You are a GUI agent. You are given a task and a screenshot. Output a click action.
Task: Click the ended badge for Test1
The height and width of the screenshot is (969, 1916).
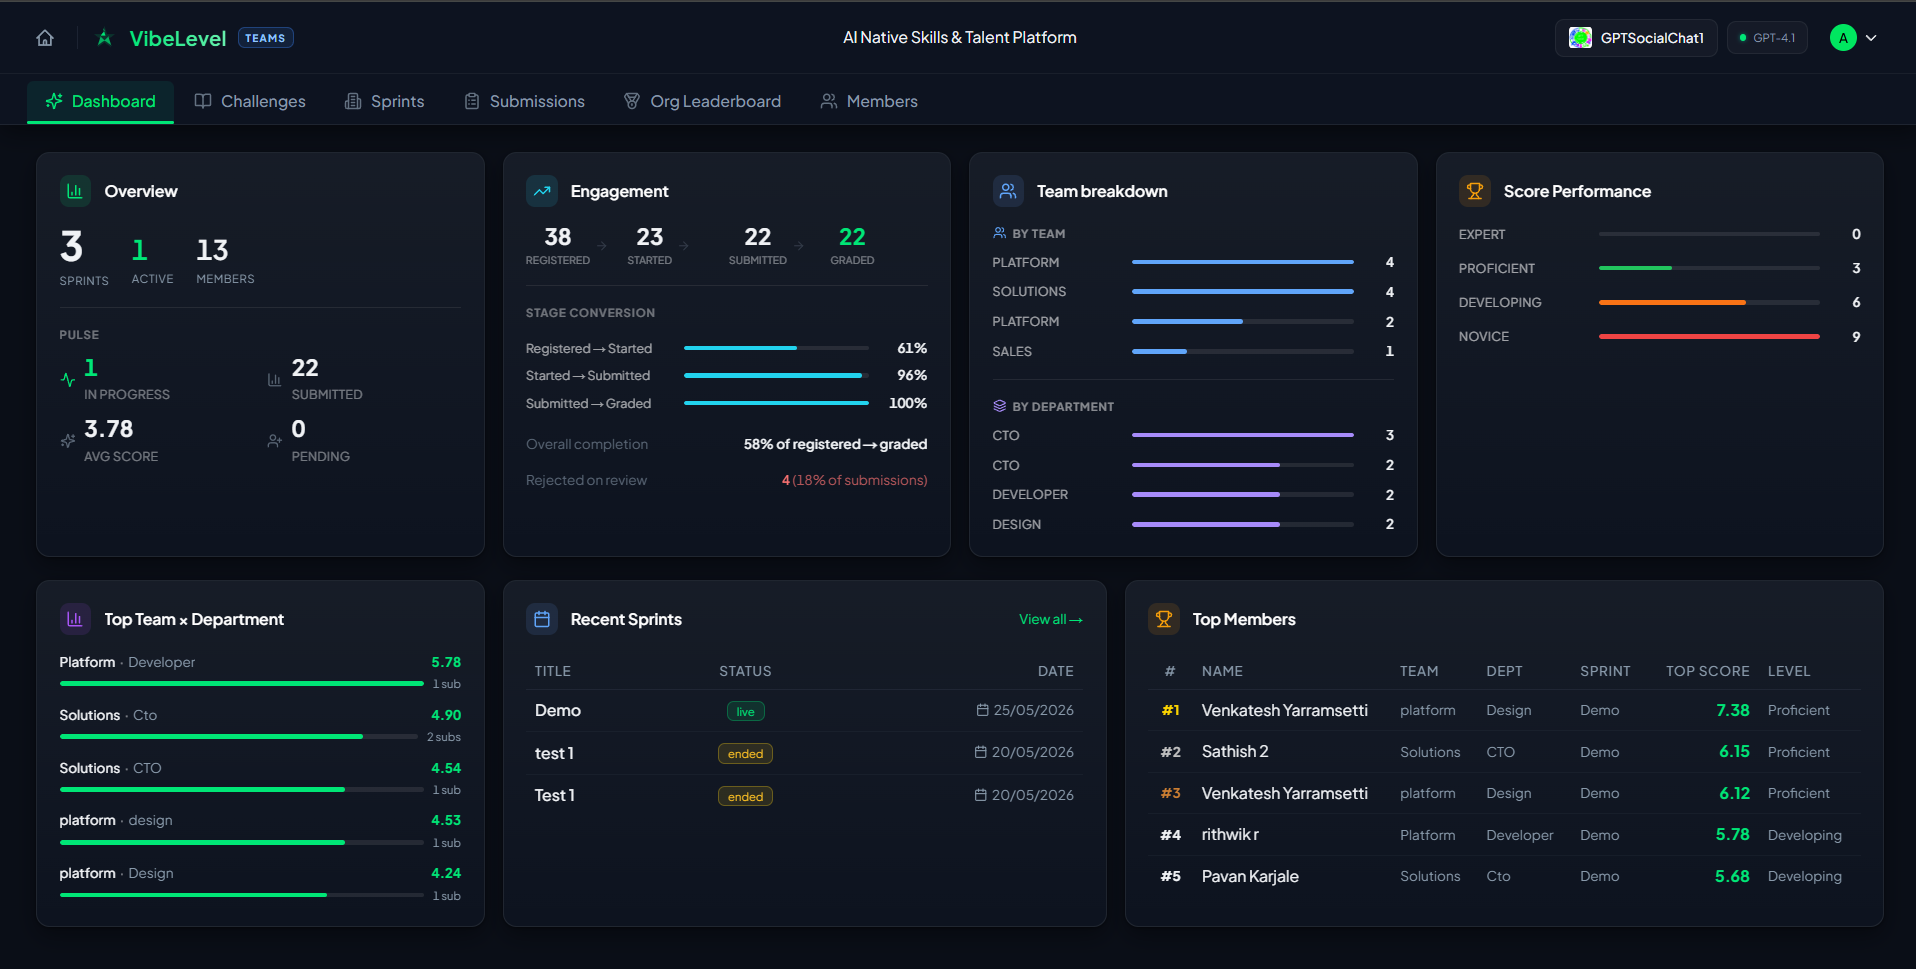pos(745,796)
